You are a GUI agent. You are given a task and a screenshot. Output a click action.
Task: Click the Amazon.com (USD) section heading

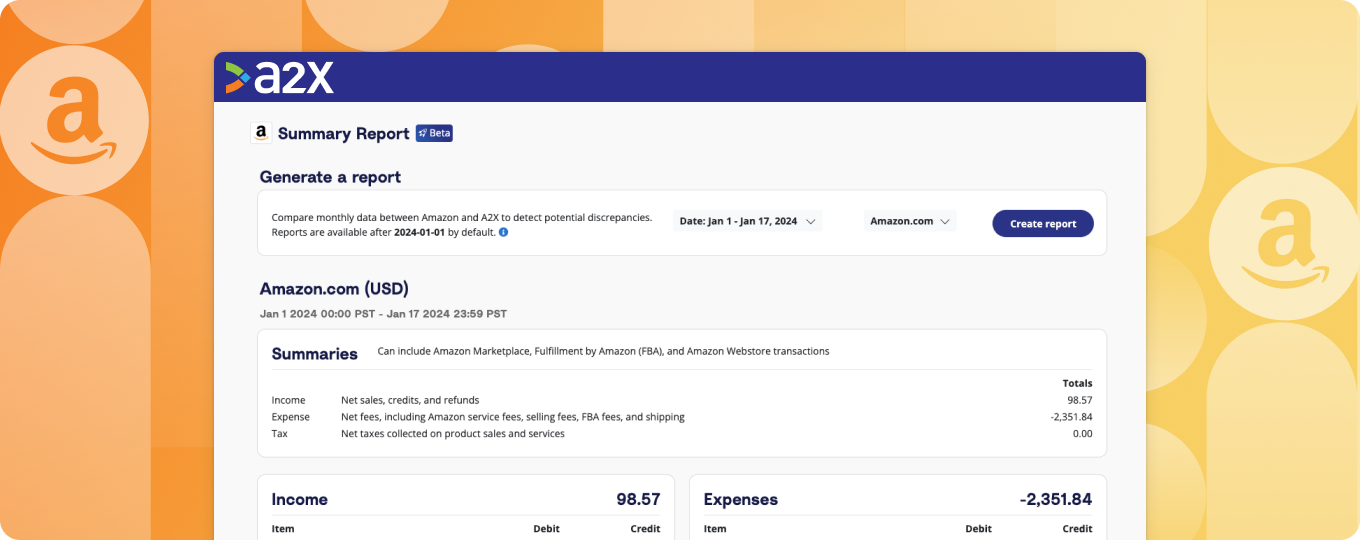pos(334,289)
